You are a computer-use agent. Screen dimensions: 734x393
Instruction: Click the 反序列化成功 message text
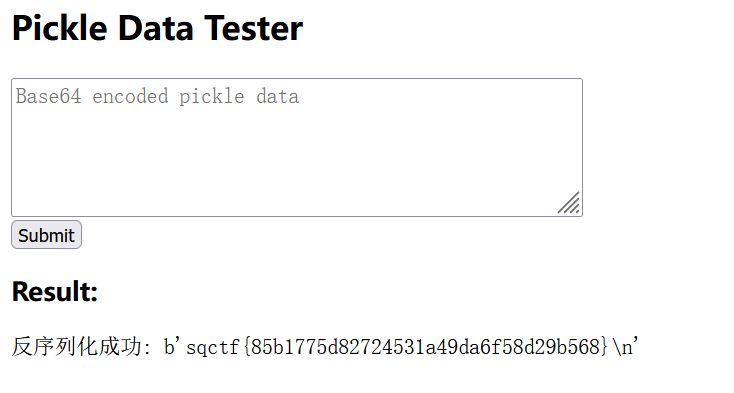77,347
